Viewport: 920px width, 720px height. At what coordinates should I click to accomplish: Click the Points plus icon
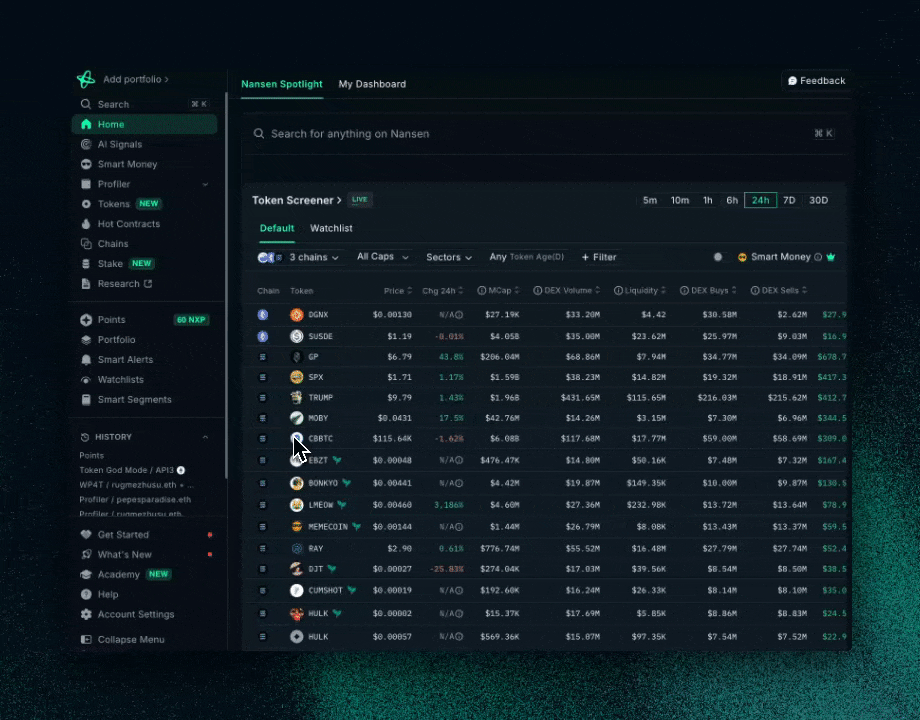[x=86, y=320]
